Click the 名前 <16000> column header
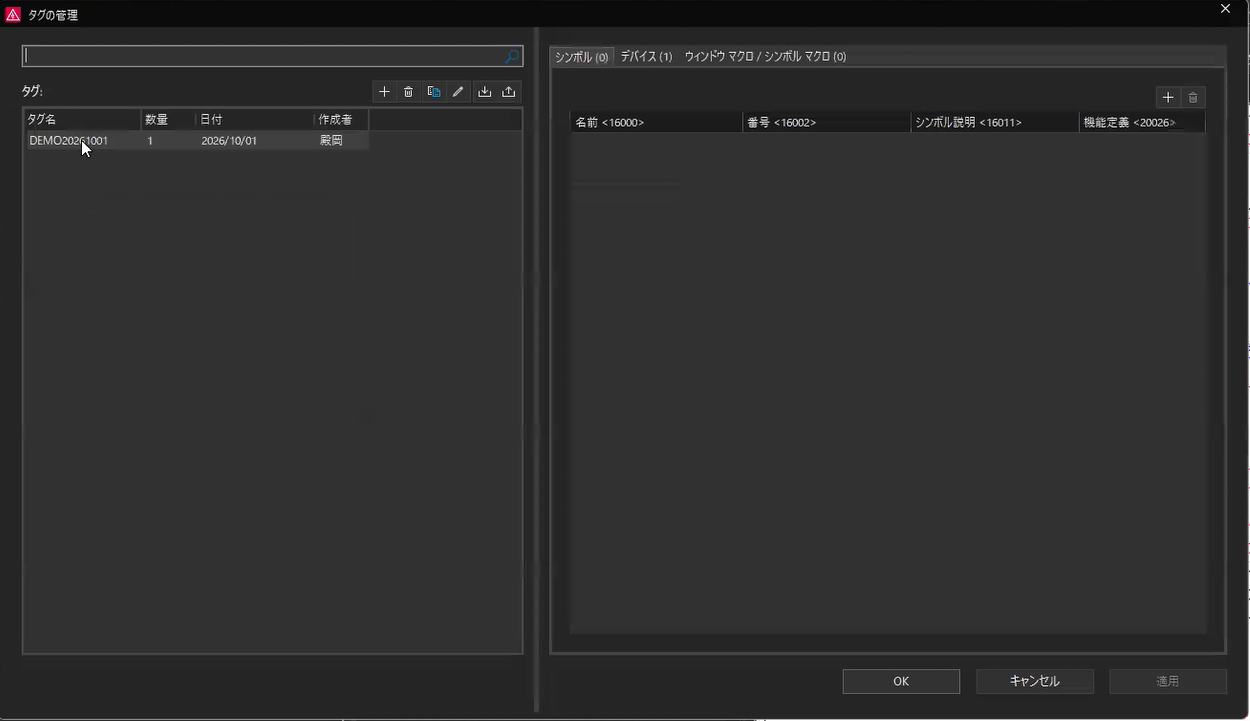Screen dimensions: 1250x721 656,122
